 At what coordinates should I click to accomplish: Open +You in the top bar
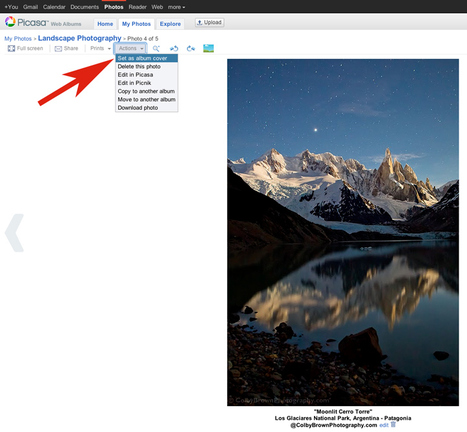pos(11,7)
